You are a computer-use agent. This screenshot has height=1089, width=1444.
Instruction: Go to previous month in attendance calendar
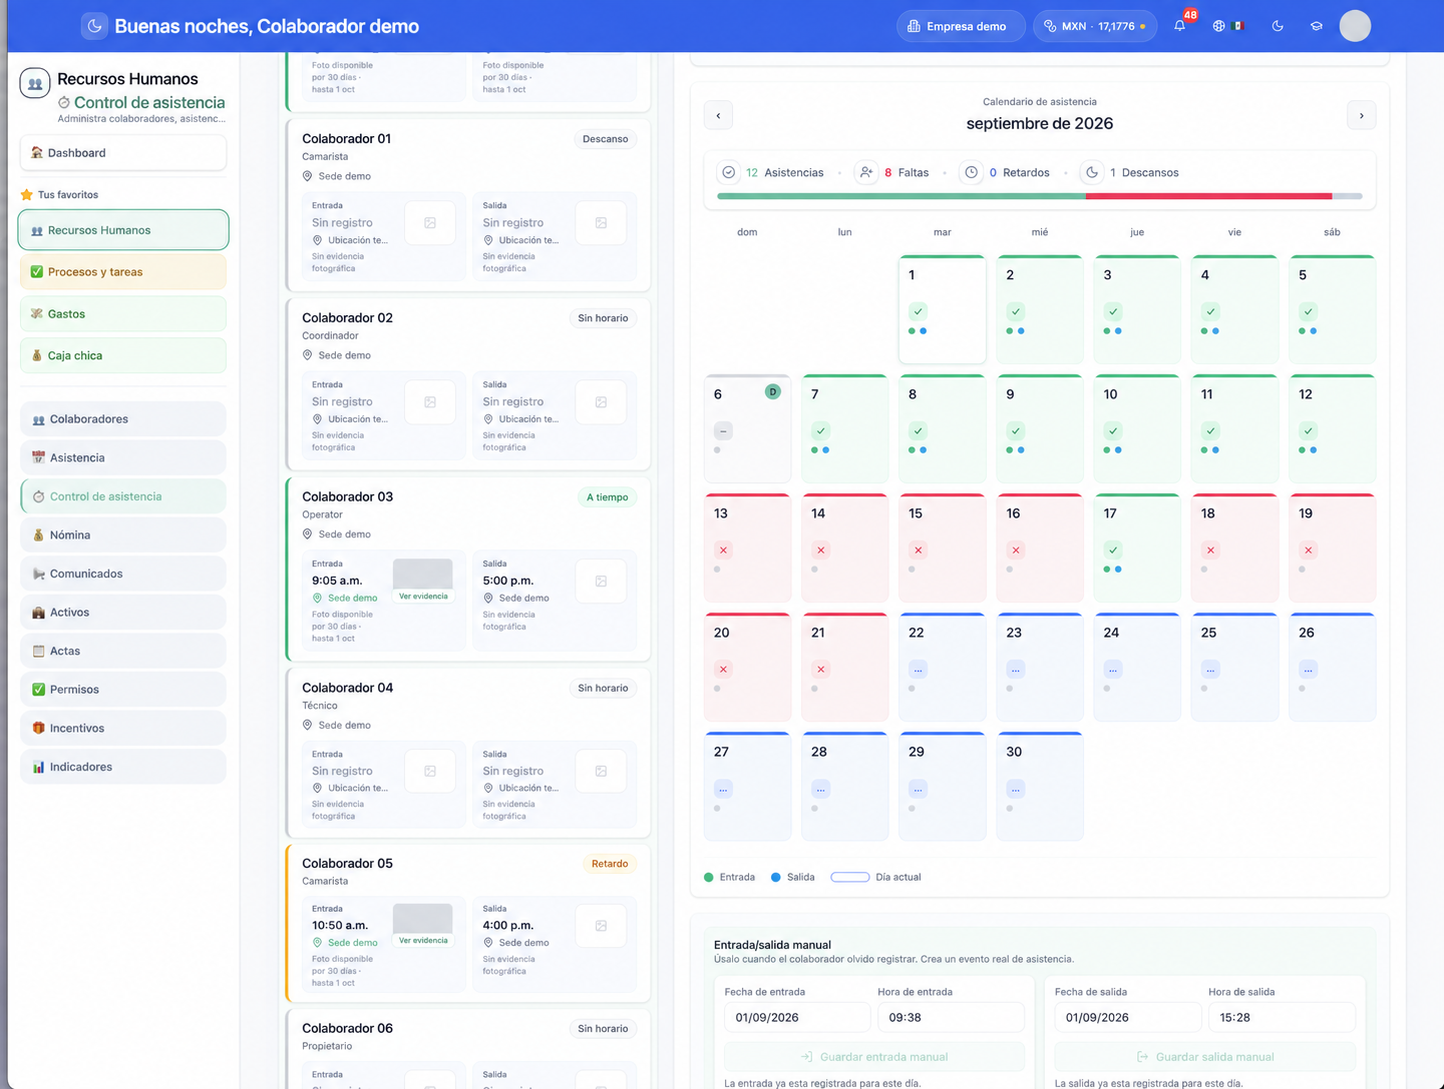pos(718,115)
